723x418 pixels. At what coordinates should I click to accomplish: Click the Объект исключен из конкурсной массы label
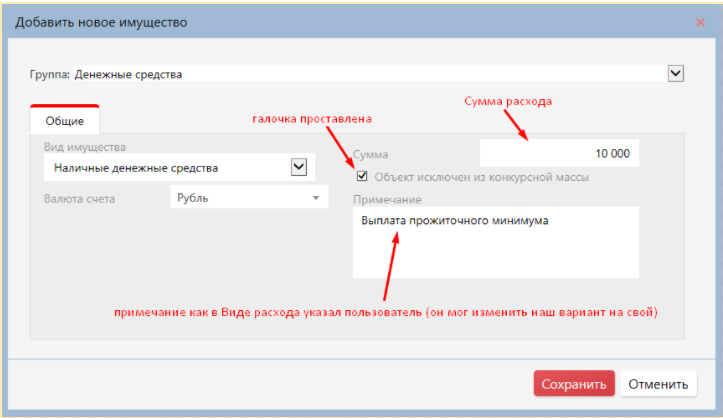pyautogui.click(x=481, y=177)
